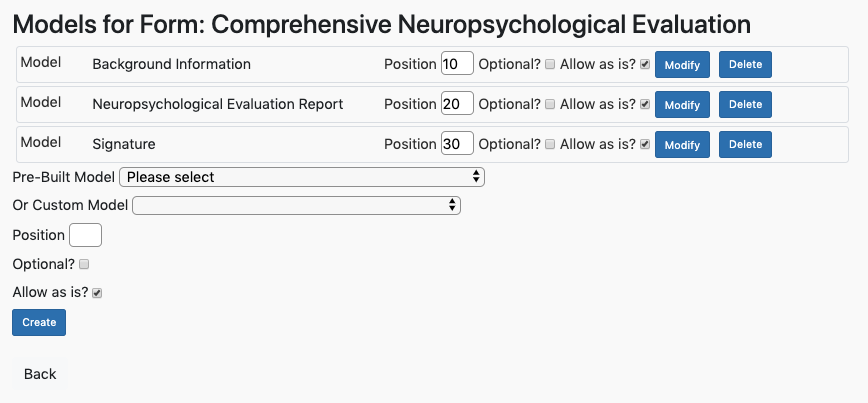Uncheck Allow as is for Signature model
Viewport: 868px width, 403px height.
pyautogui.click(x=644, y=144)
